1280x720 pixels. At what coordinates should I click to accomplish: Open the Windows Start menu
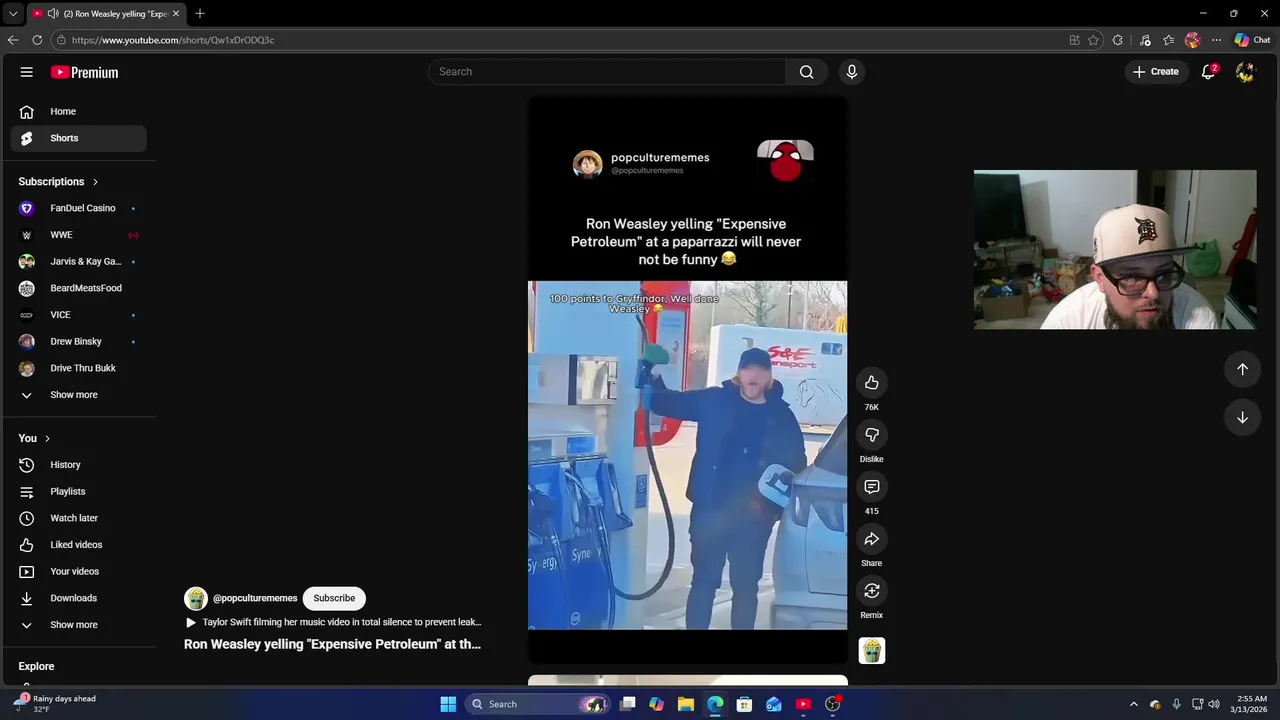point(448,704)
